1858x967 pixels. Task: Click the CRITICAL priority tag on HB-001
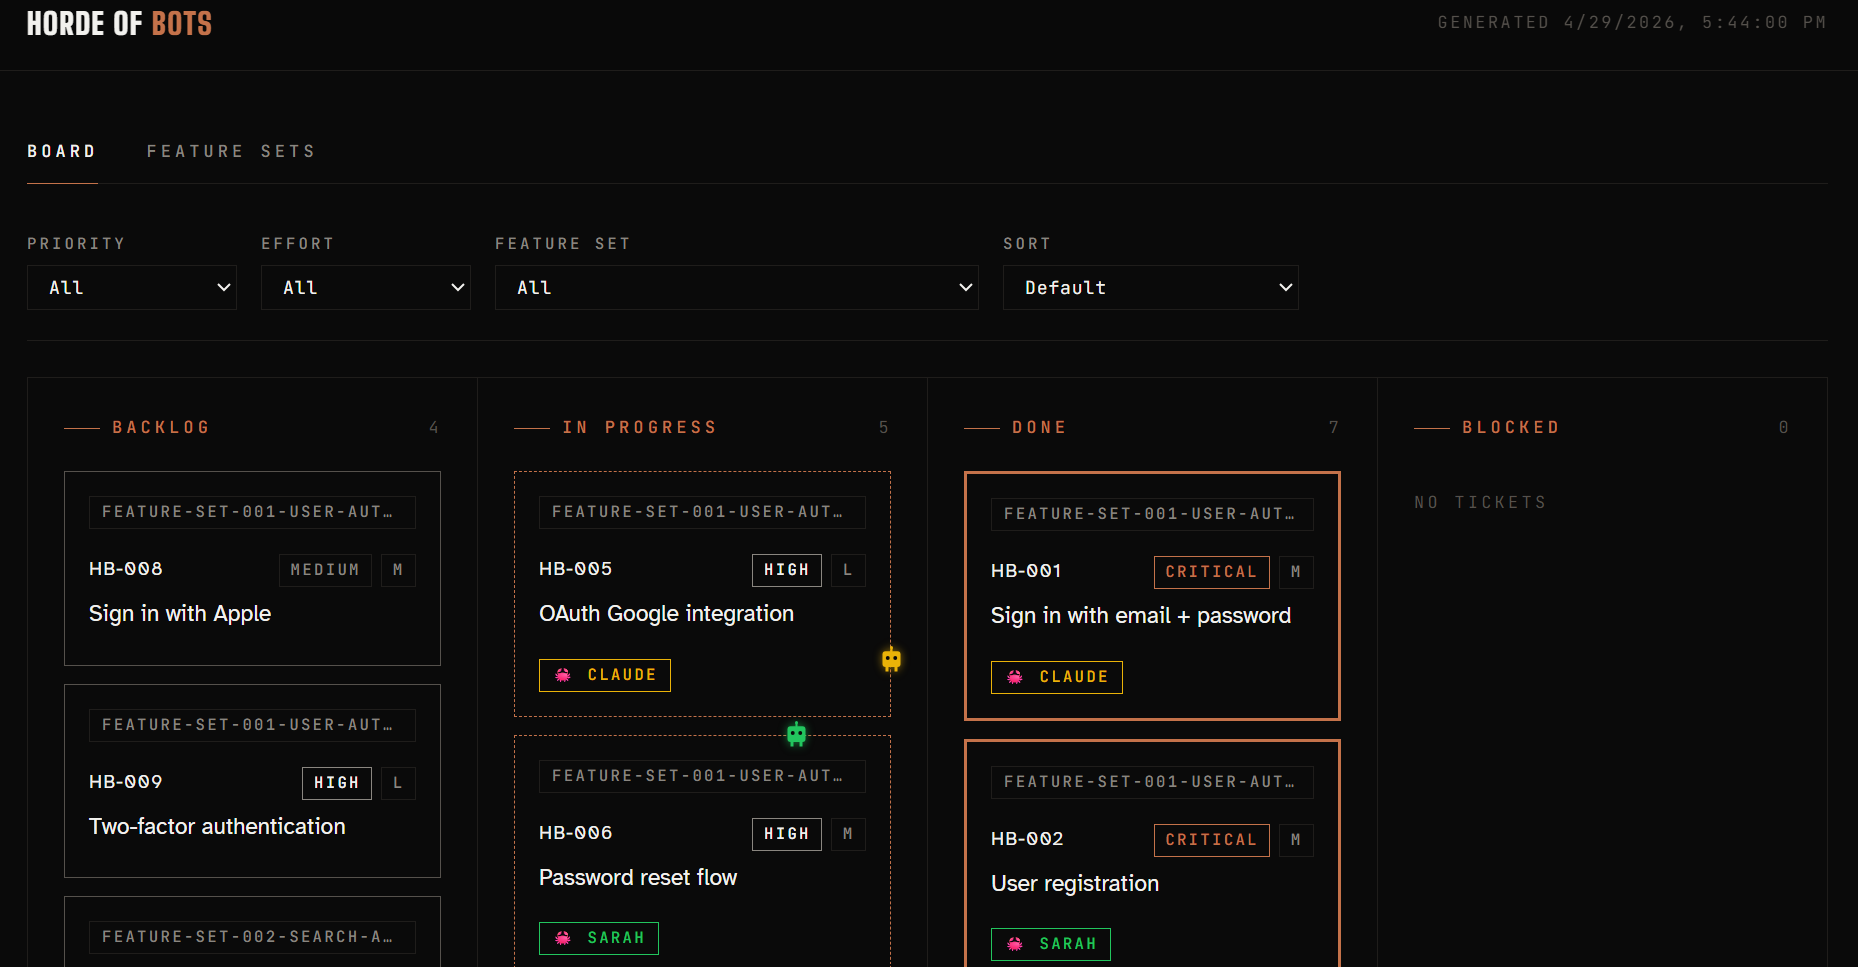coord(1212,572)
